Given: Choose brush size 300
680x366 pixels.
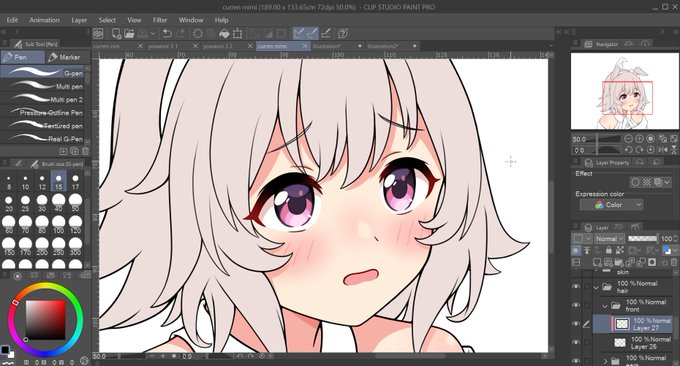Looking at the screenshot, I should [x=75, y=246].
